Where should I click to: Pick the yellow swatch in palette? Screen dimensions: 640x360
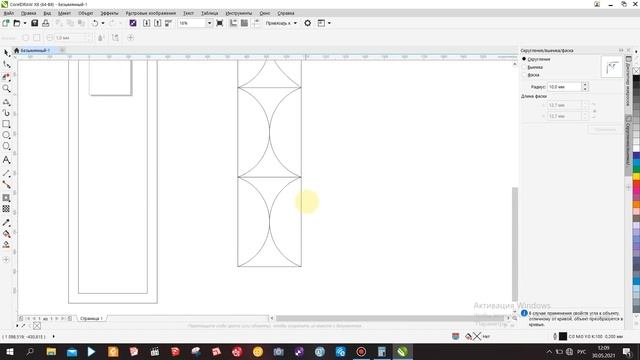(x=636, y=176)
